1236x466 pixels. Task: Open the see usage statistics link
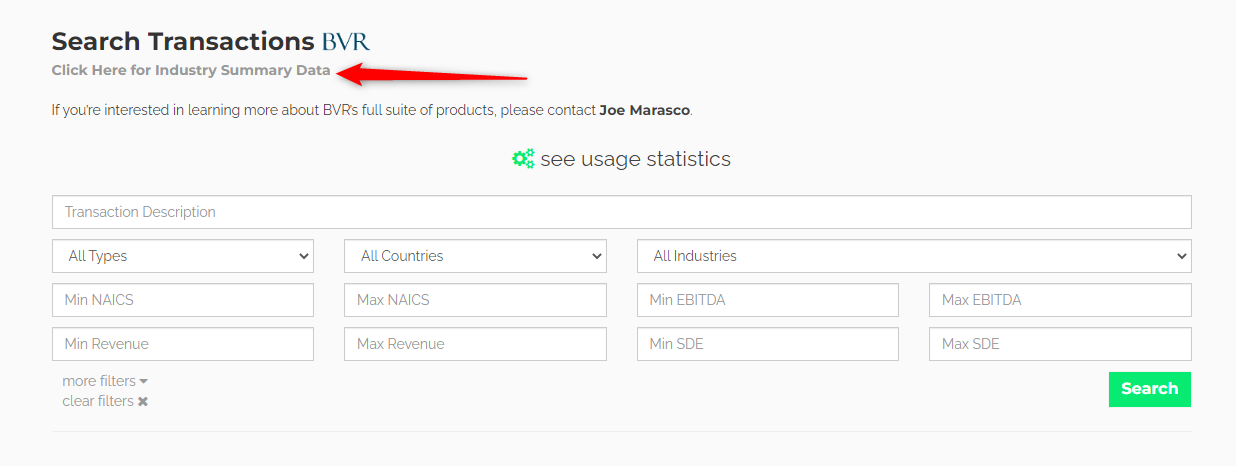635,159
